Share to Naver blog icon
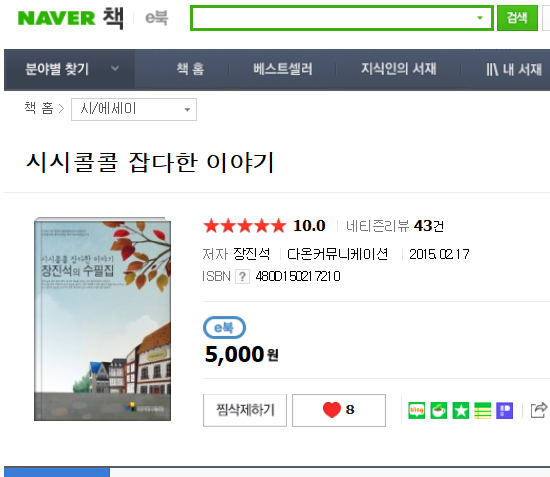This screenshot has height=477, width=550. tap(417, 411)
